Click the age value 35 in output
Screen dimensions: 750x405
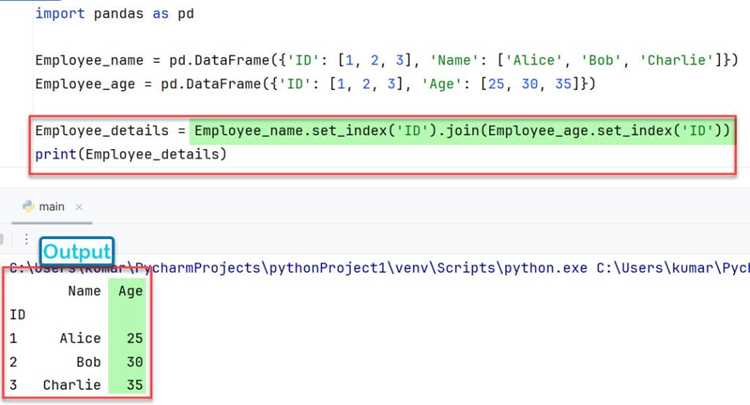tap(135, 385)
